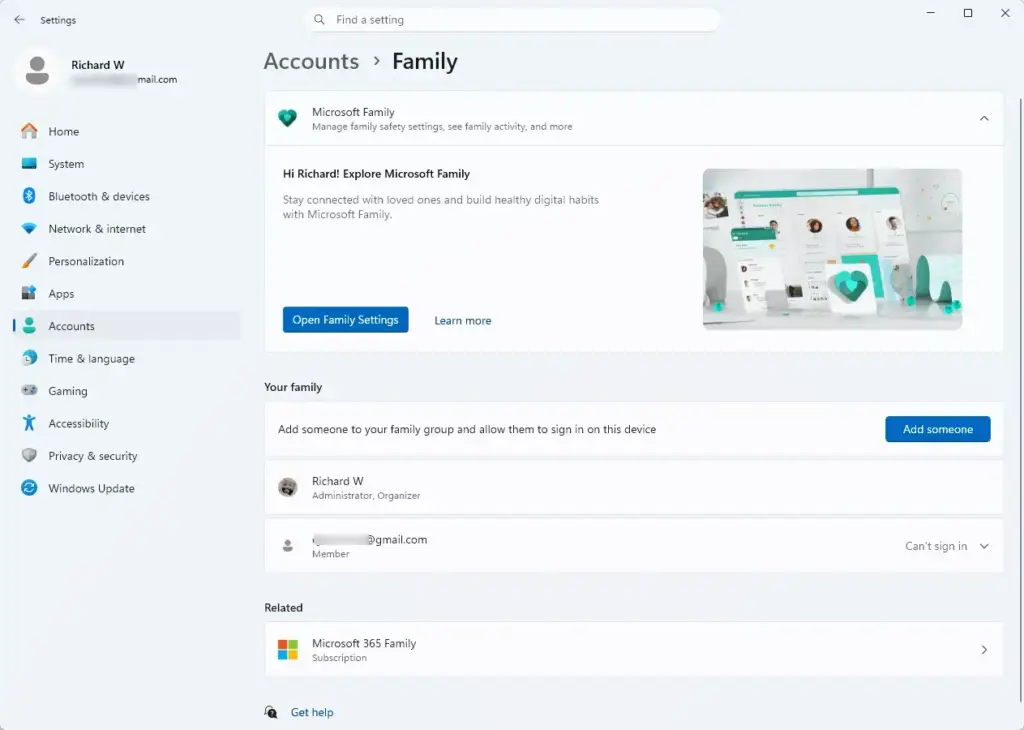This screenshot has height=730, width=1024.
Task: Open Privacy & security
Action: (x=127, y=456)
